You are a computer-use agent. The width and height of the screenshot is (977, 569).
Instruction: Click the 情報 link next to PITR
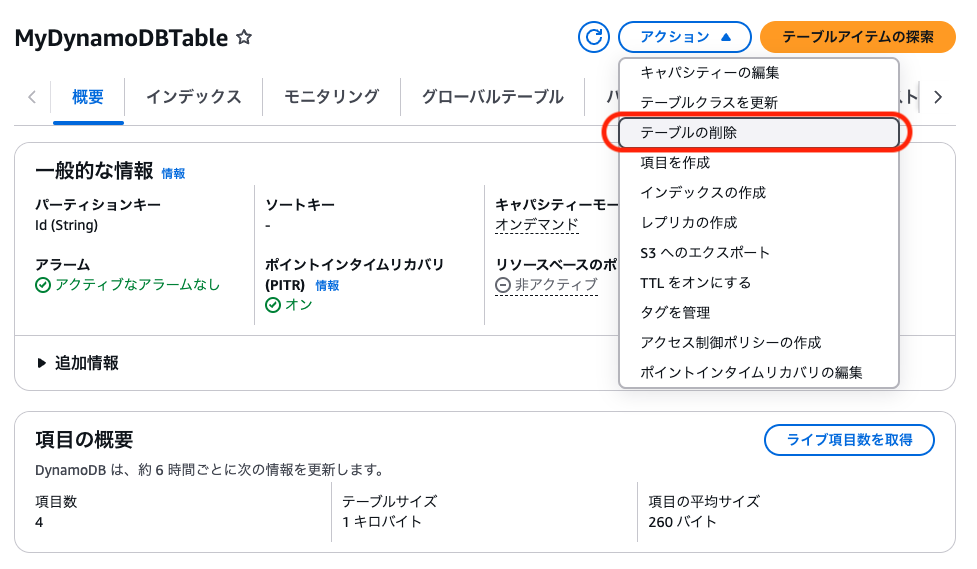click(x=327, y=285)
